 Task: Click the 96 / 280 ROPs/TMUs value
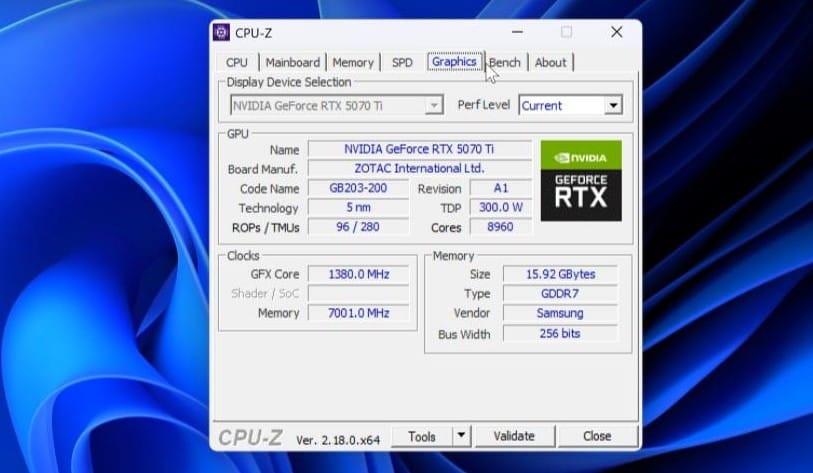point(358,227)
